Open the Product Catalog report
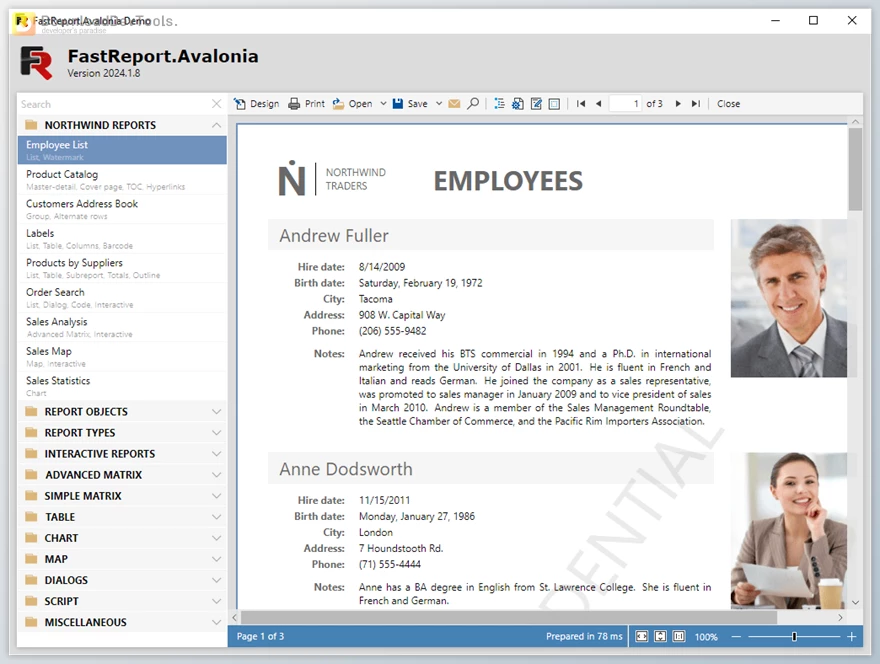This screenshot has width=880, height=664. tap(122, 180)
